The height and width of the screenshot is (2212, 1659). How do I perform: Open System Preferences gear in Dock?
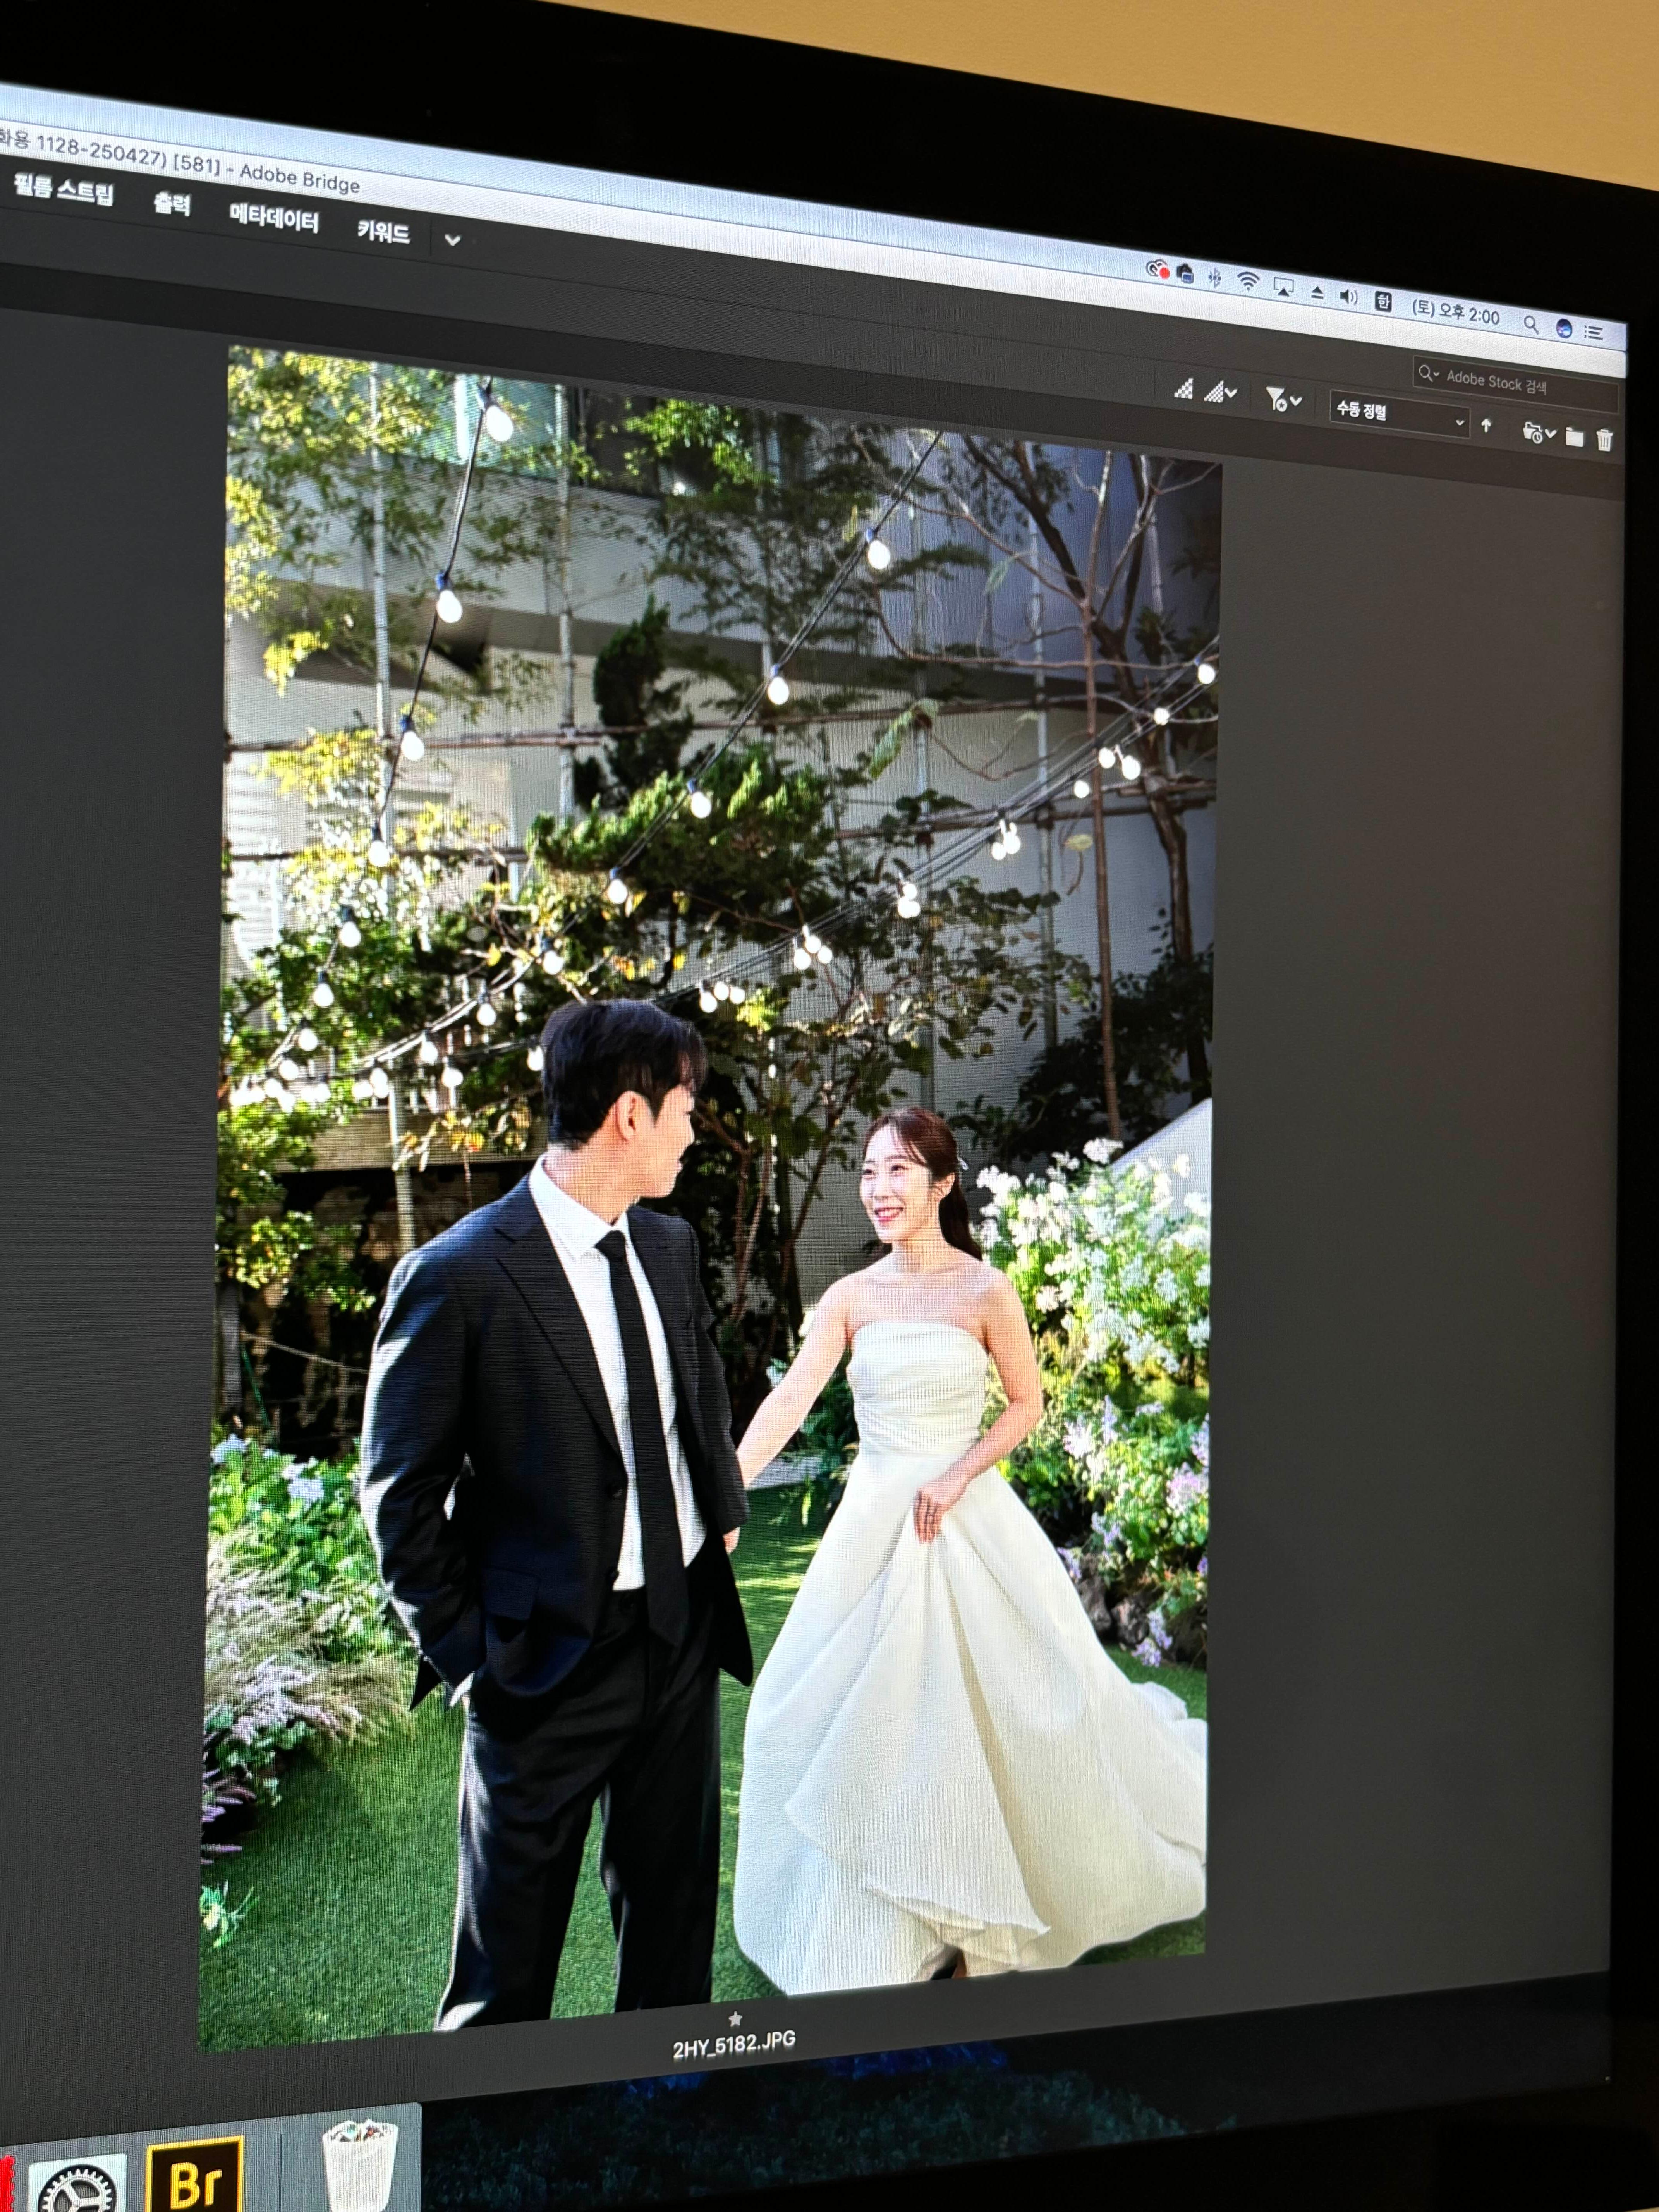[x=78, y=2185]
